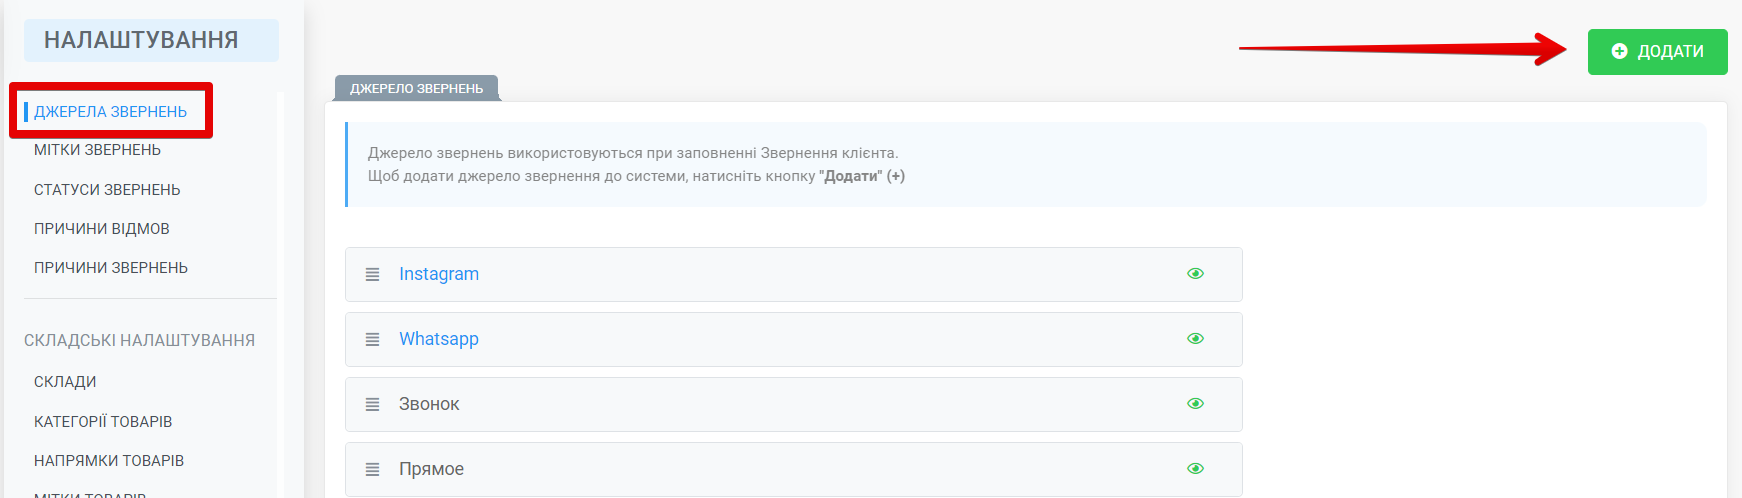Click the Звонок source name
Viewport: 1742px width, 498px height.
point(429,404)
